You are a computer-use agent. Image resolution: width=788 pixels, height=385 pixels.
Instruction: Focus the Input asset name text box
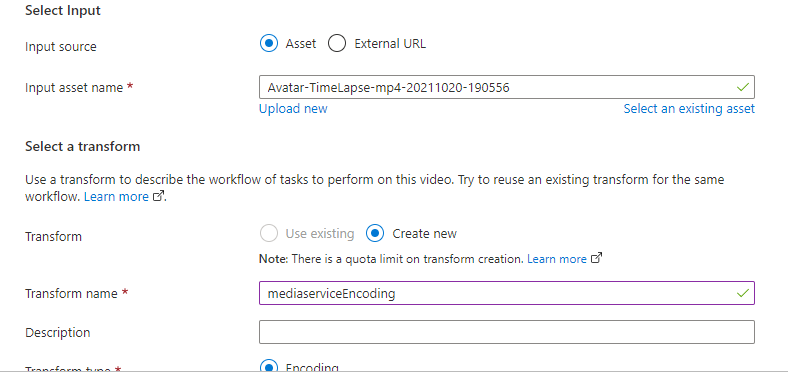(507, 87)
